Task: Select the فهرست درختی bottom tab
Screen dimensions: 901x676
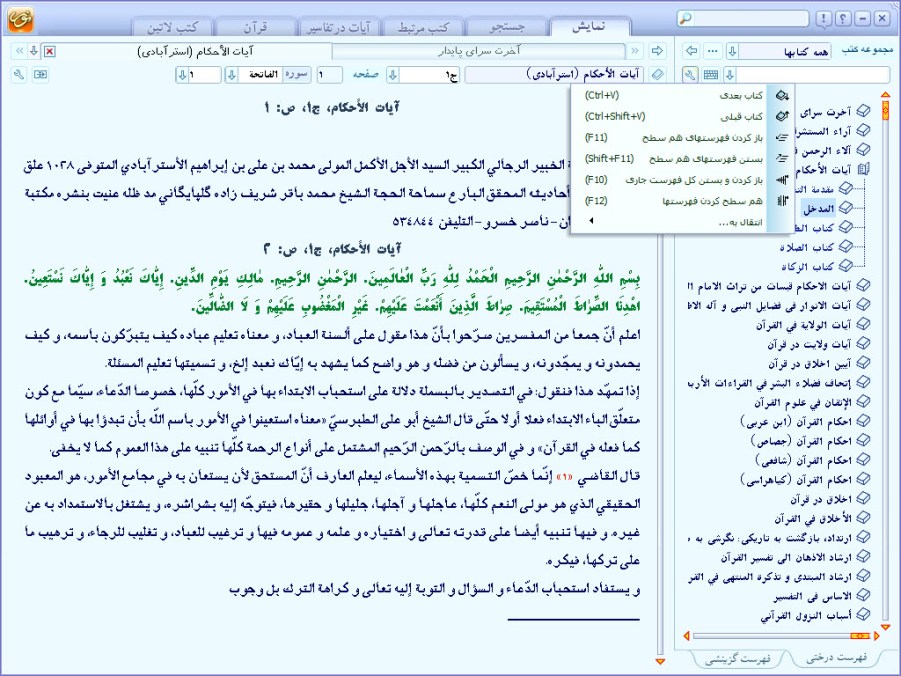Action: coord(837,658)
